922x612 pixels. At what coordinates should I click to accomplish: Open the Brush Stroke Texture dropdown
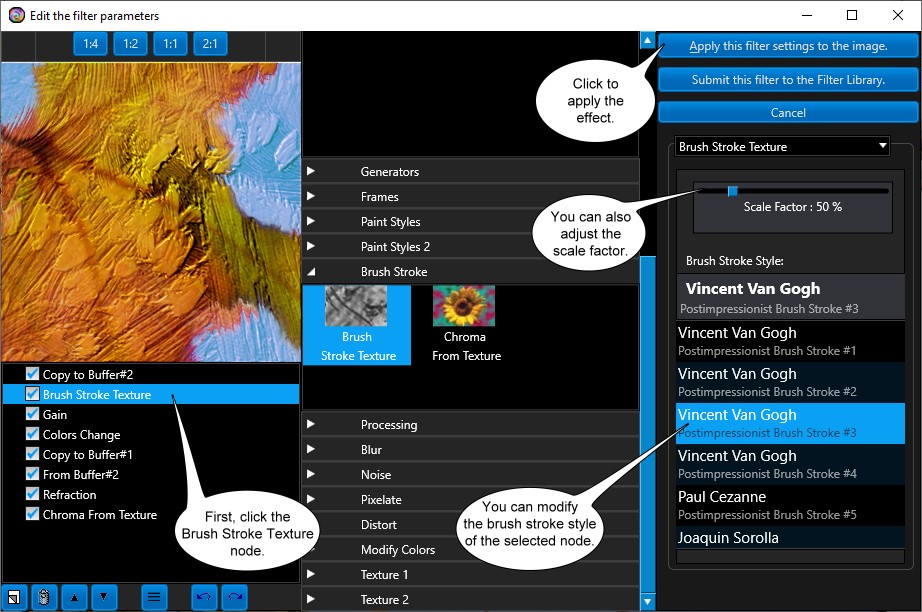(x=783, y=146)
